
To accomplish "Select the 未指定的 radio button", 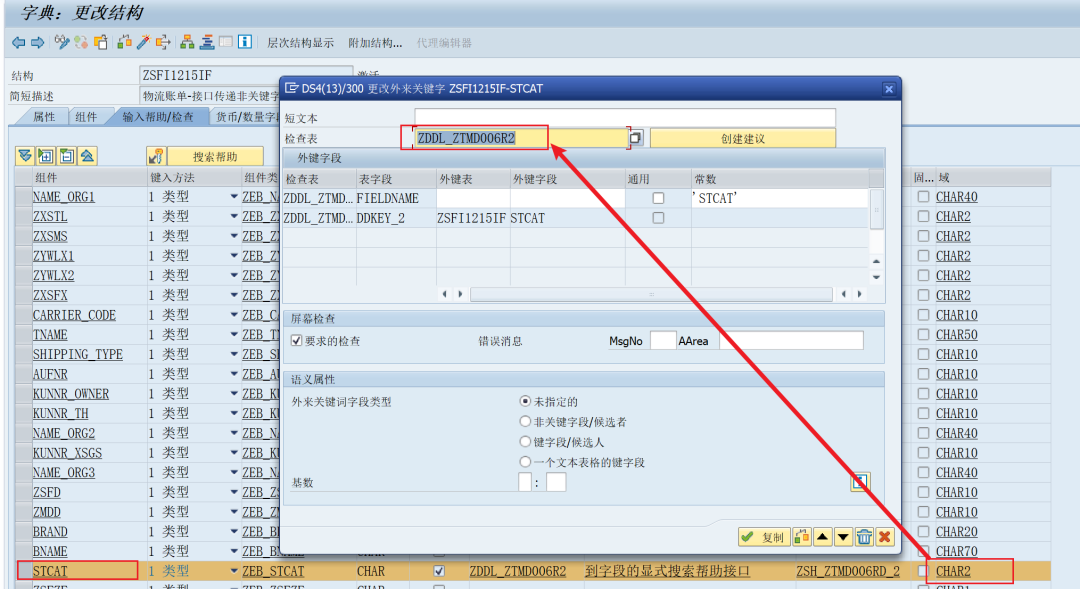I will tap(525, 401).
